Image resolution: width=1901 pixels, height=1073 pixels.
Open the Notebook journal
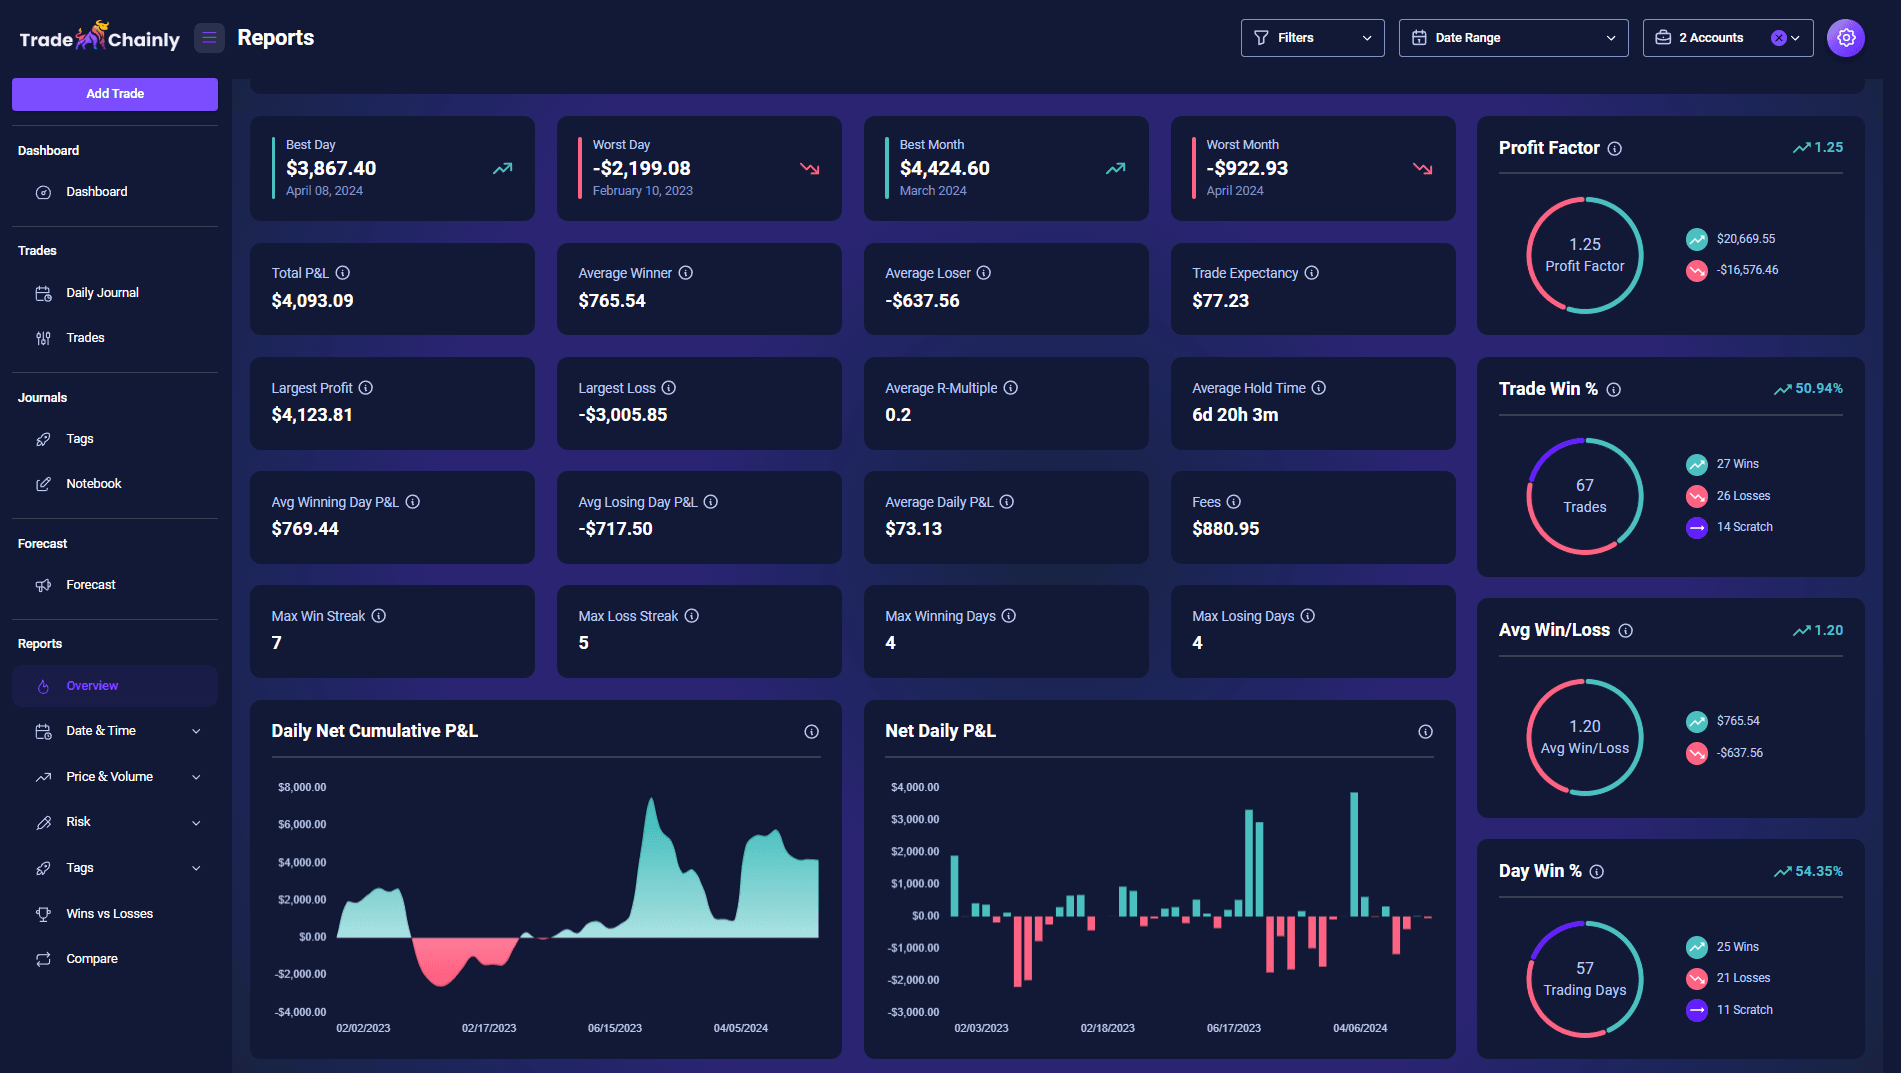point(93,483)
